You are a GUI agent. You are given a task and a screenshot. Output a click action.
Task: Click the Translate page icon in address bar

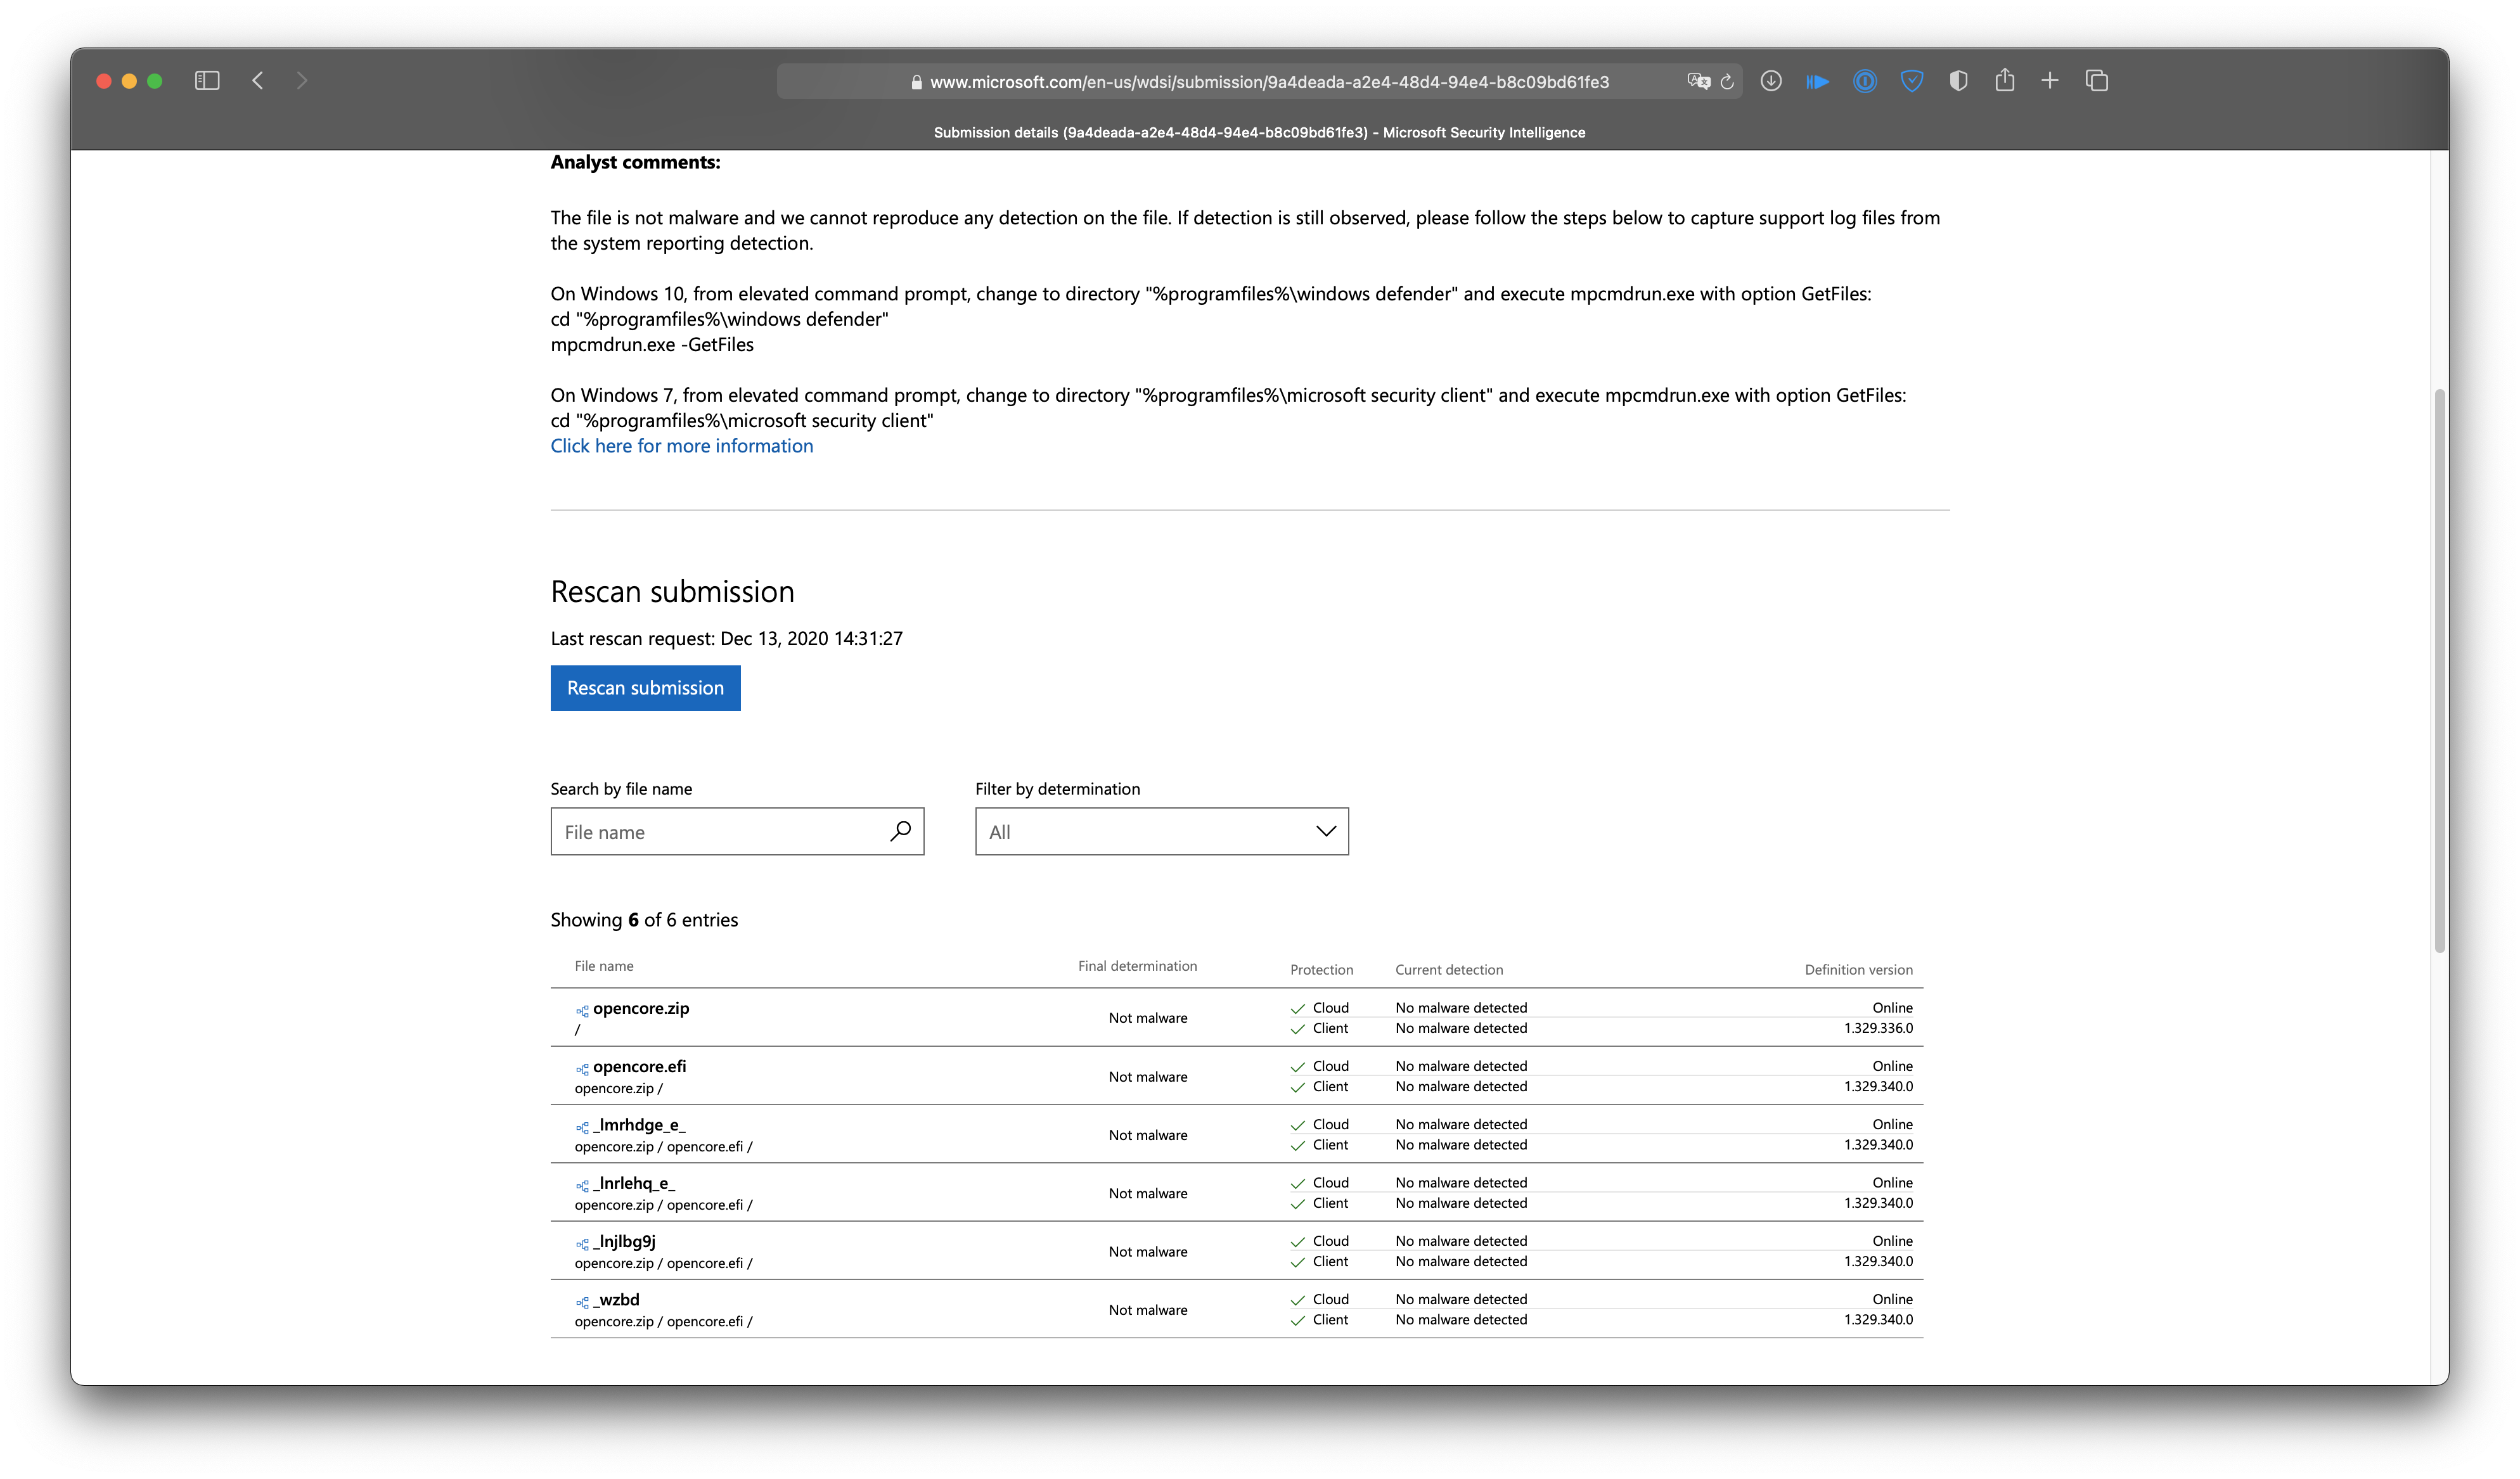point(1697,81)
